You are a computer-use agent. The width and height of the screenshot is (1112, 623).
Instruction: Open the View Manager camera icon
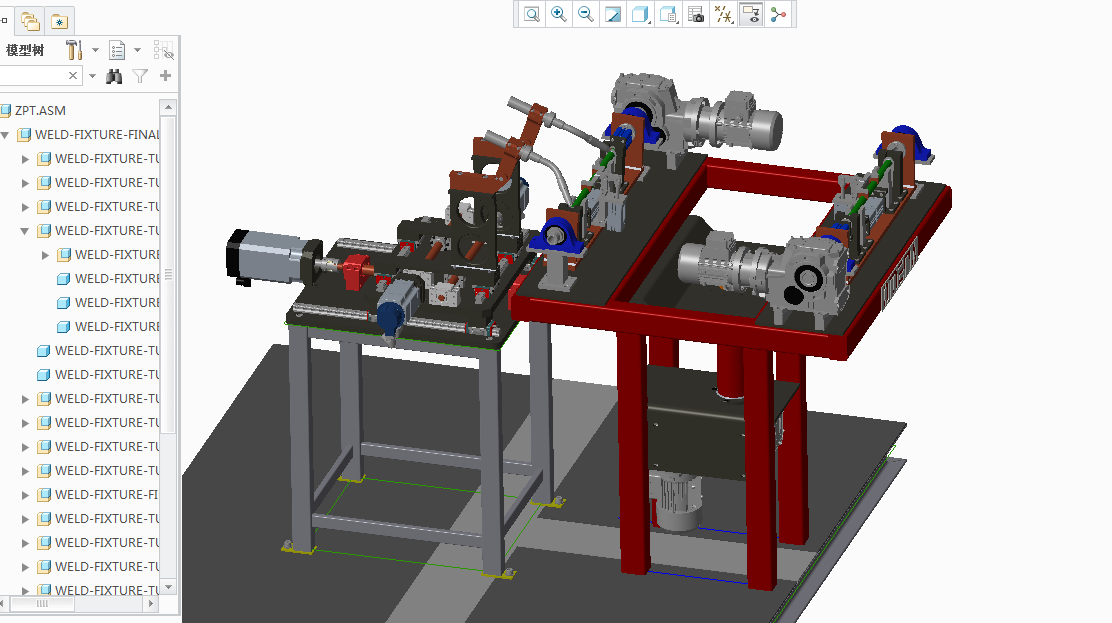(696, 14)
